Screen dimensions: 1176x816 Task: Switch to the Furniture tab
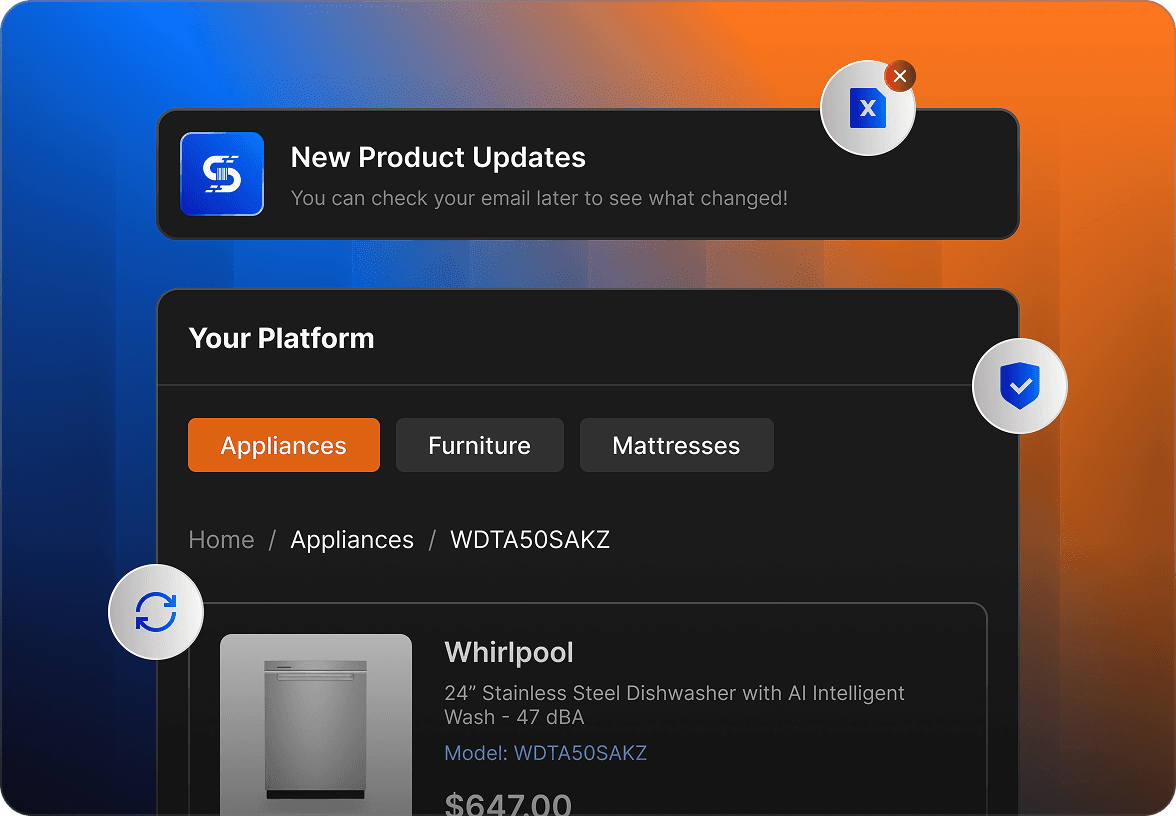[x=479, y=445]
